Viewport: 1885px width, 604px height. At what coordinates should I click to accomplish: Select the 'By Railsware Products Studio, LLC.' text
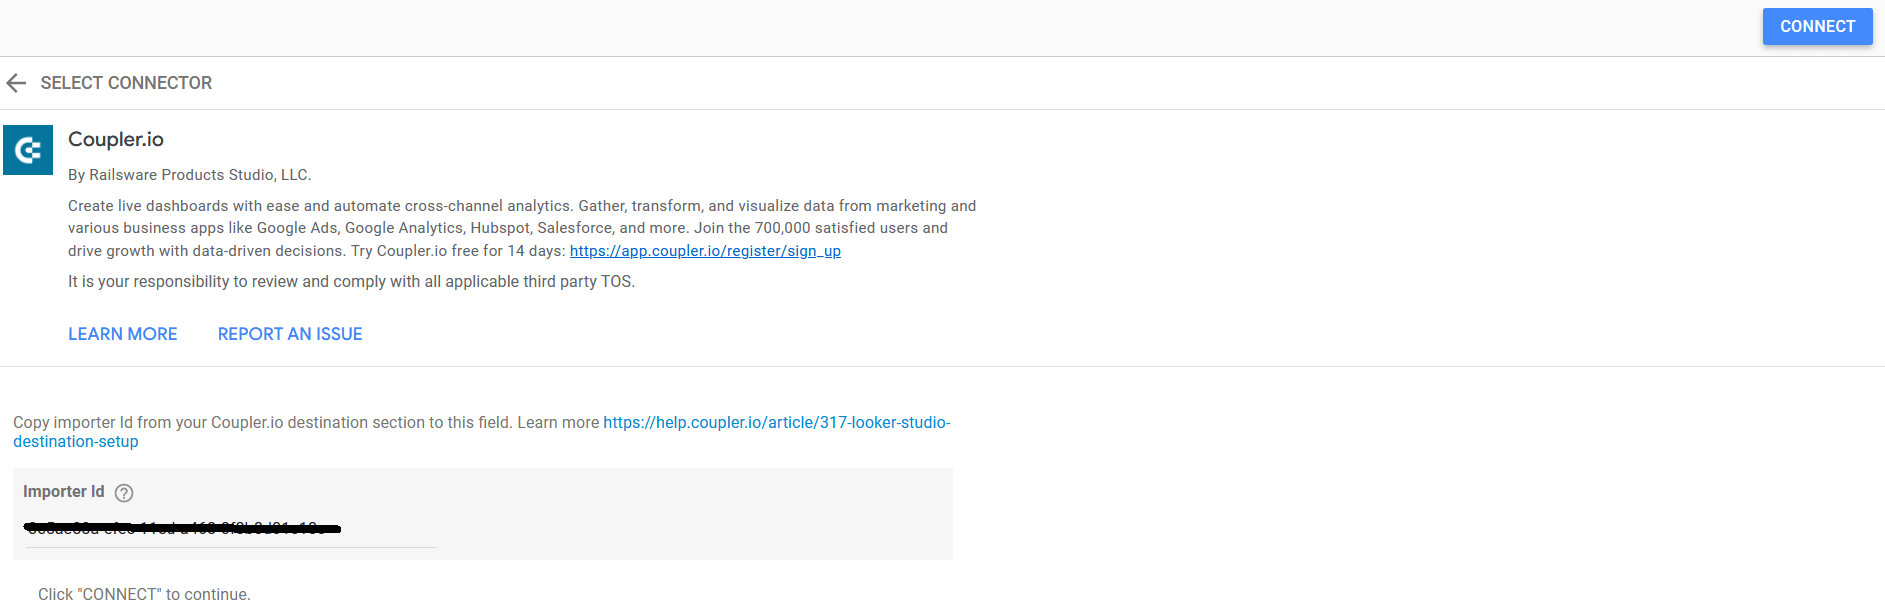tap(190, 175)
